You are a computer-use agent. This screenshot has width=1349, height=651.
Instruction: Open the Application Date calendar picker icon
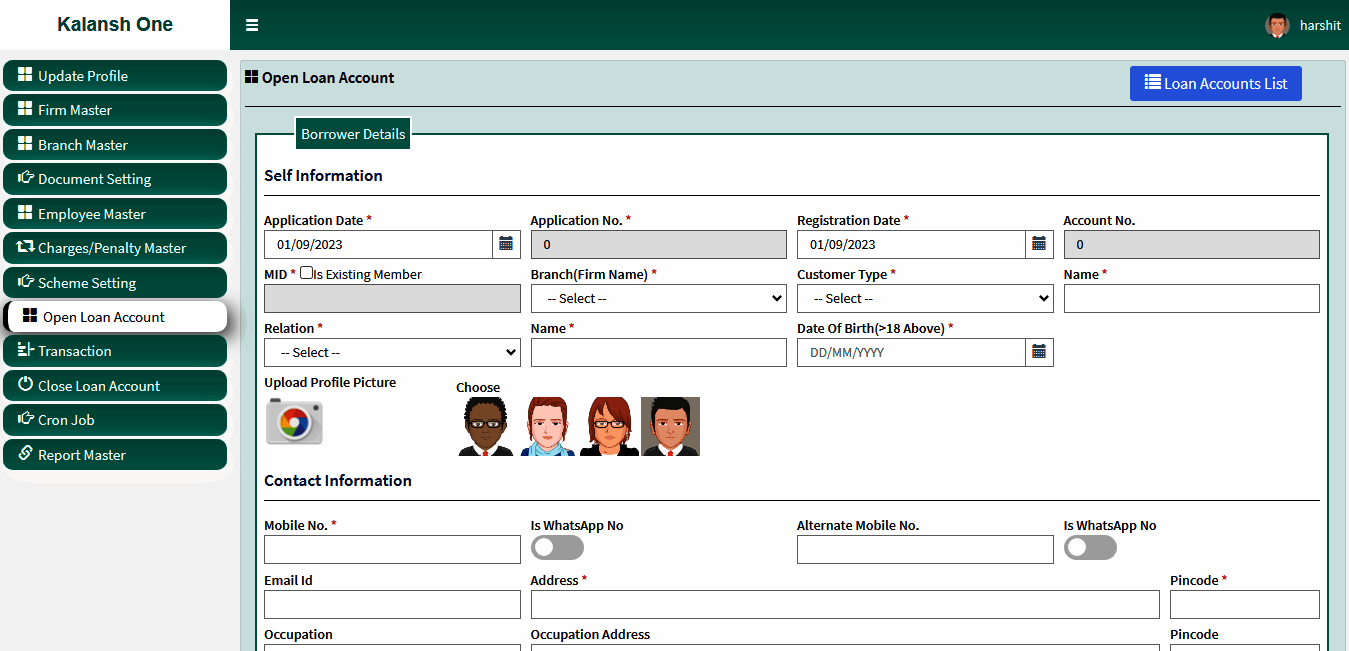tap(506, 244)
